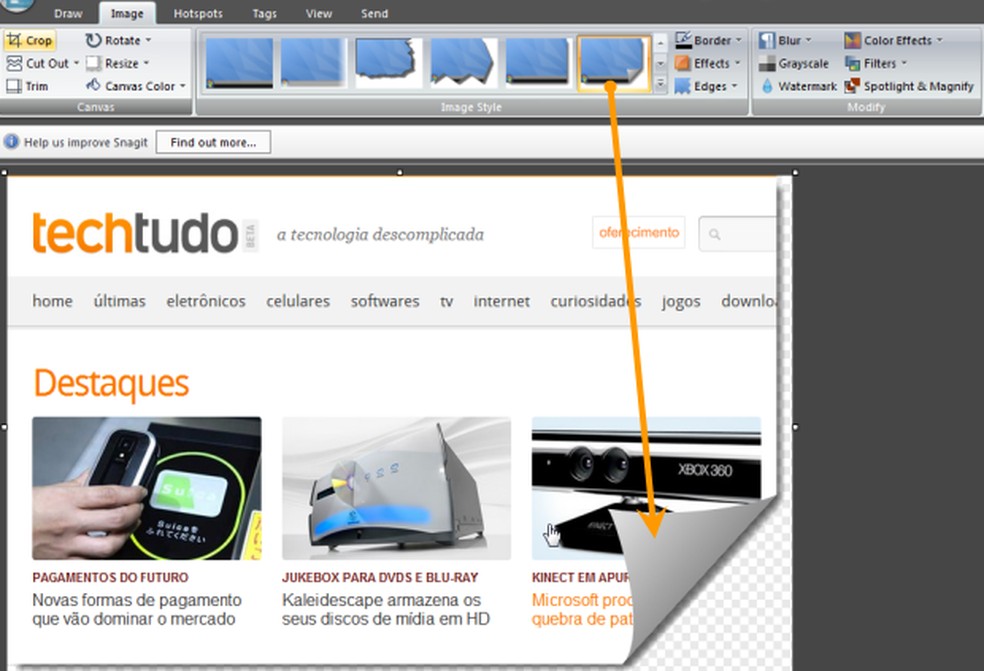Image resolution: width=984 pixels, height=671 pixels.
Task: Select the first image style with bottom shadow
Action: tap(239, 63)
